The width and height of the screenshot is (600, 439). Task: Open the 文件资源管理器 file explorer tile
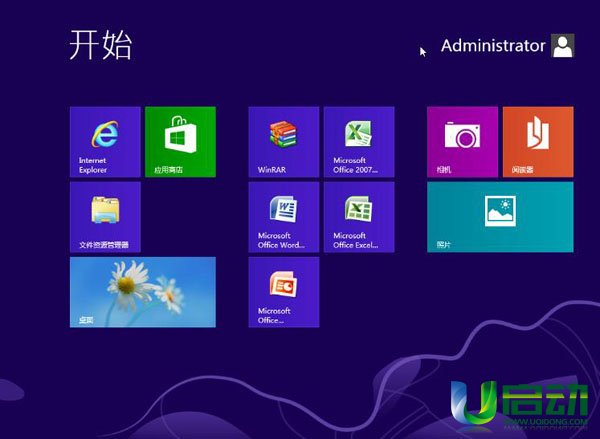[x=105, y=217]
